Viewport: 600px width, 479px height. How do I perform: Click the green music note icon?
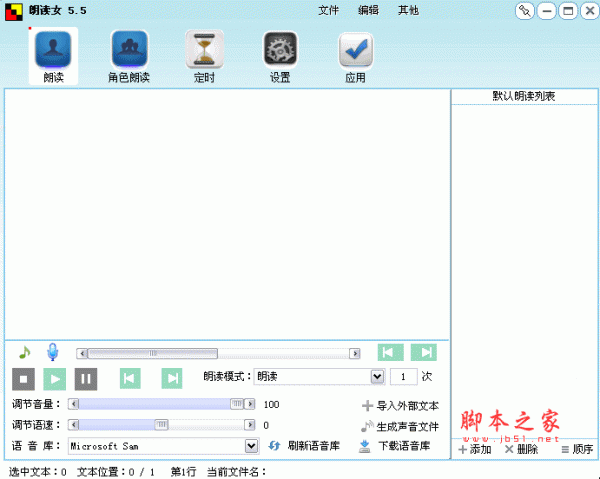click(24, 352)
